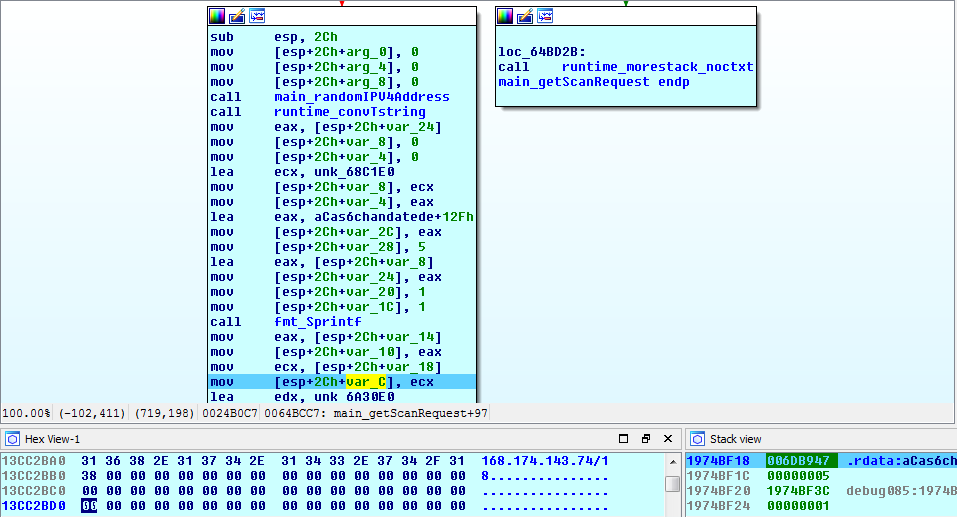Close the Hex View-1 panel

coord(665,439)
